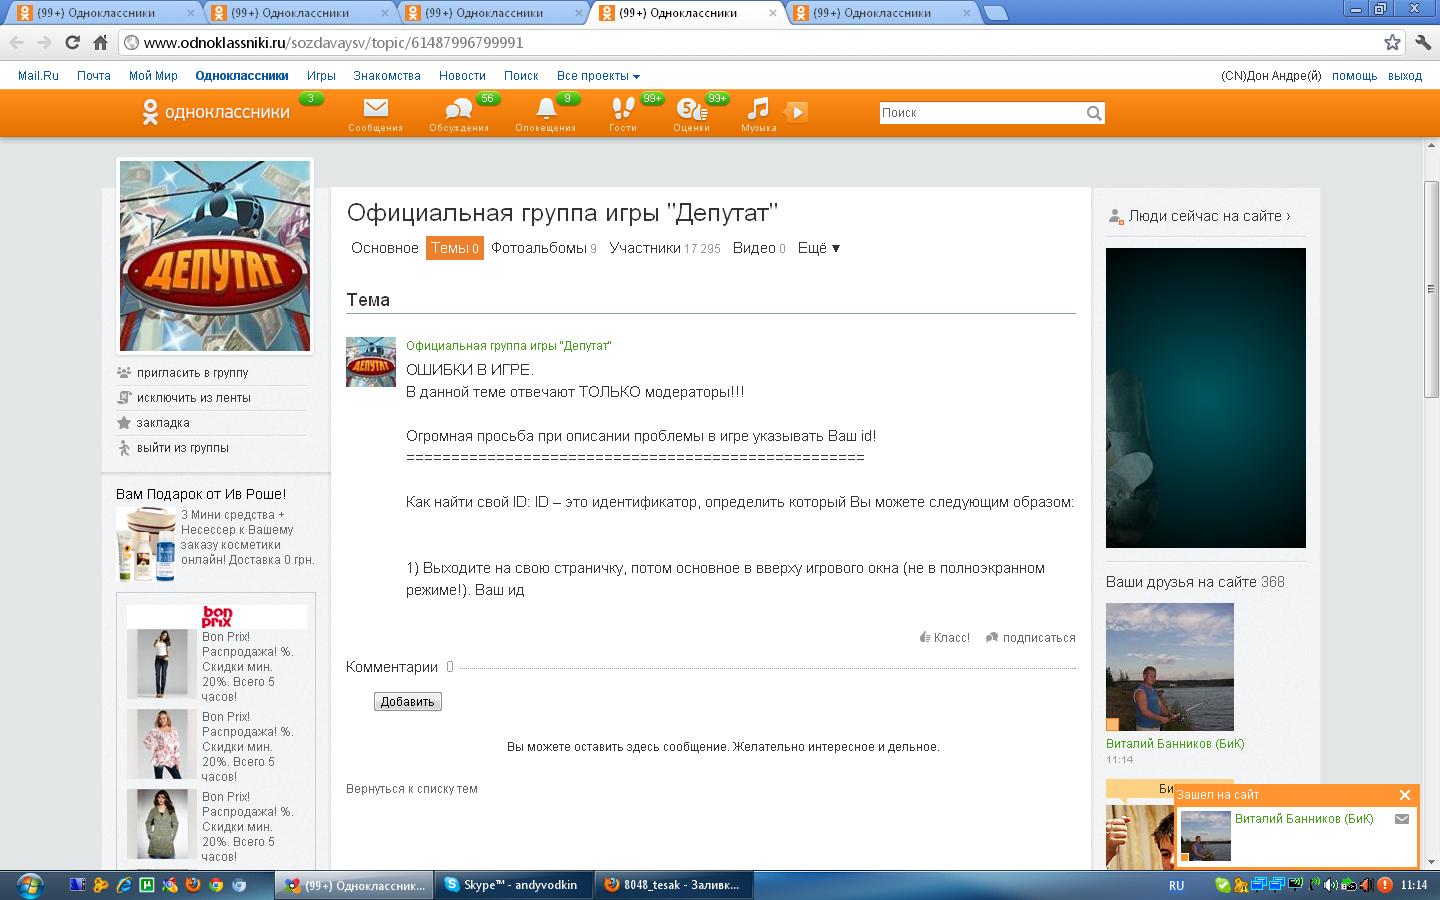This screenshot has width=1440, height=900.
Task: Click 'Mail.Ru' in top navigation
Action: coord(38,76)
